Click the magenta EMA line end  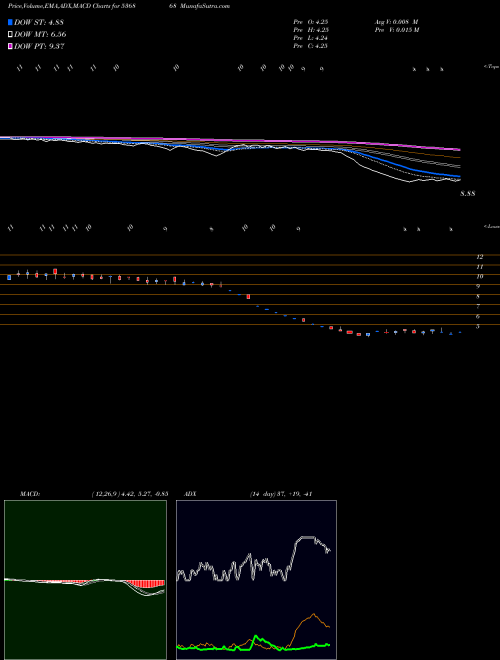point(458,149)
